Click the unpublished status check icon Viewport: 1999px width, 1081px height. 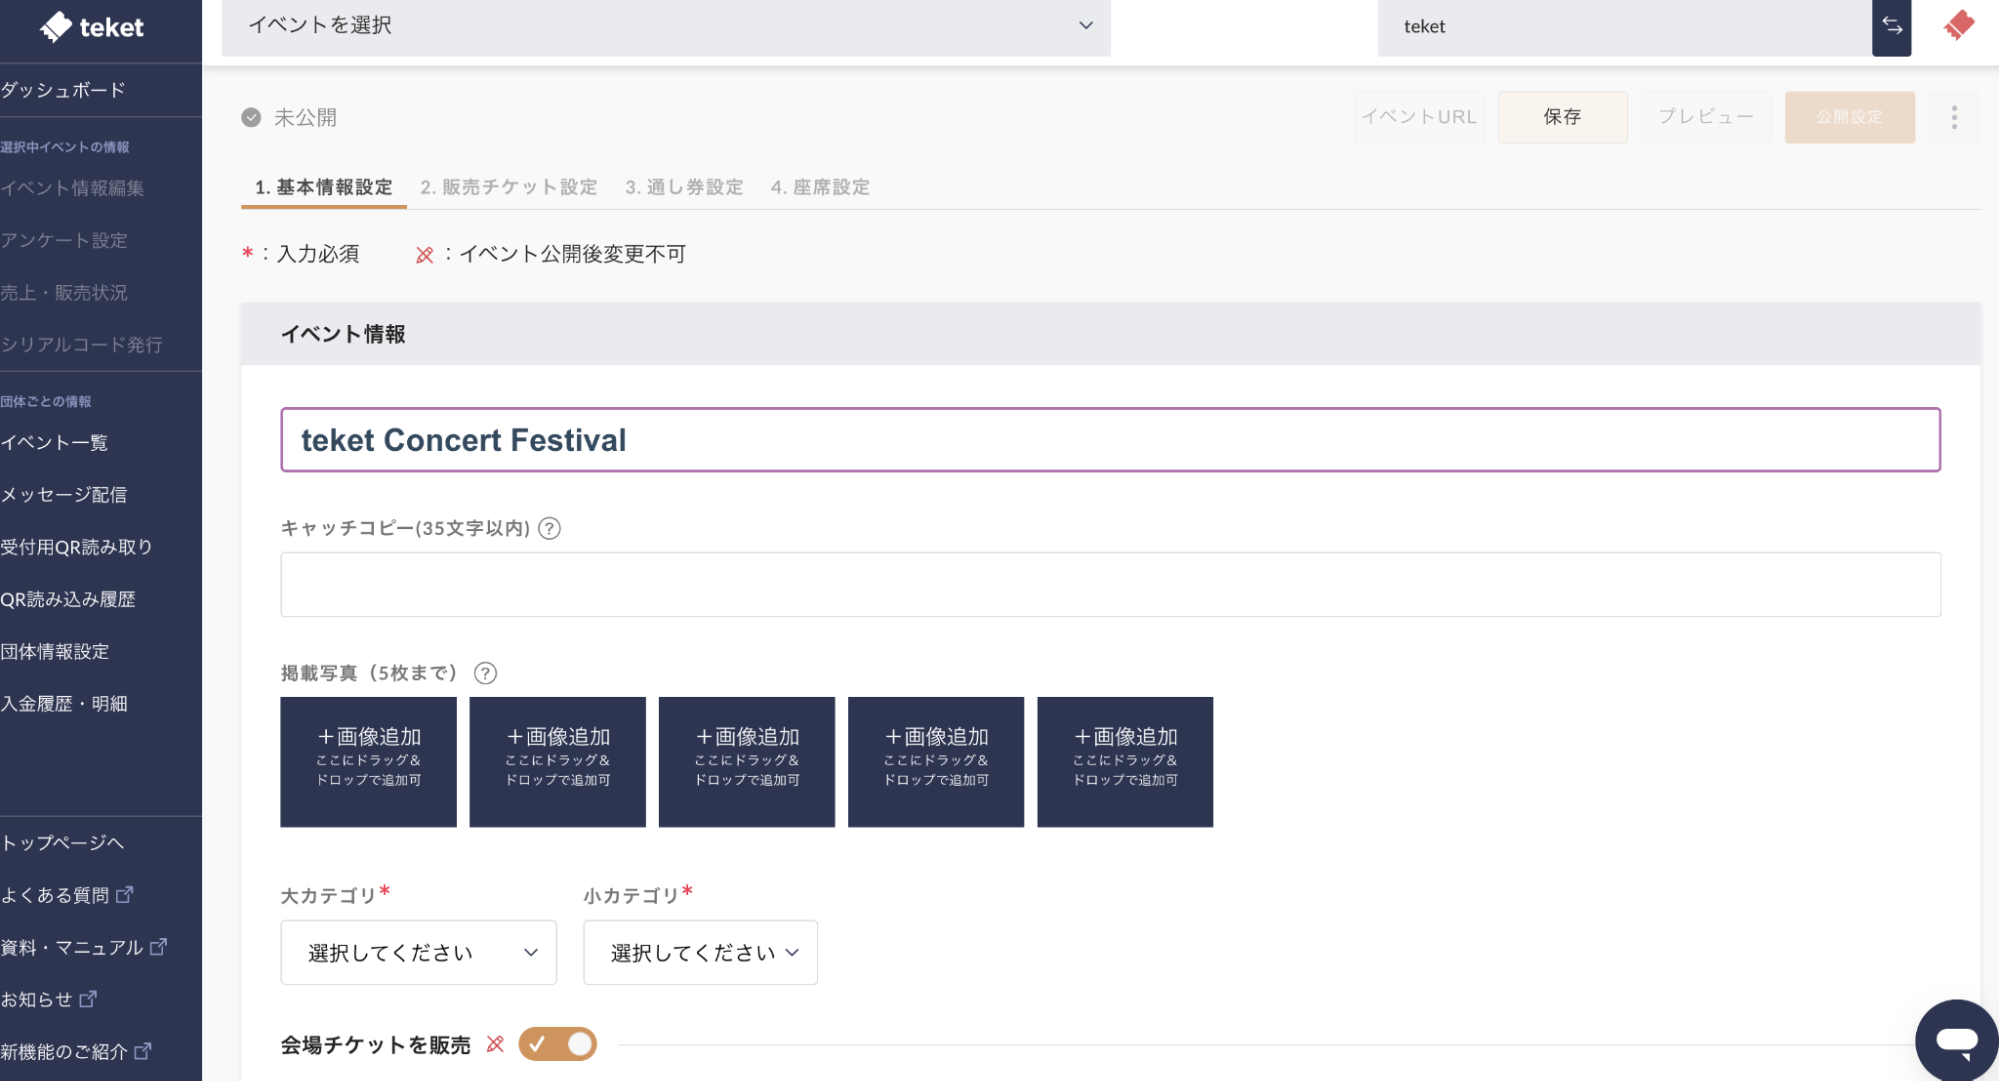coord(251,117)
